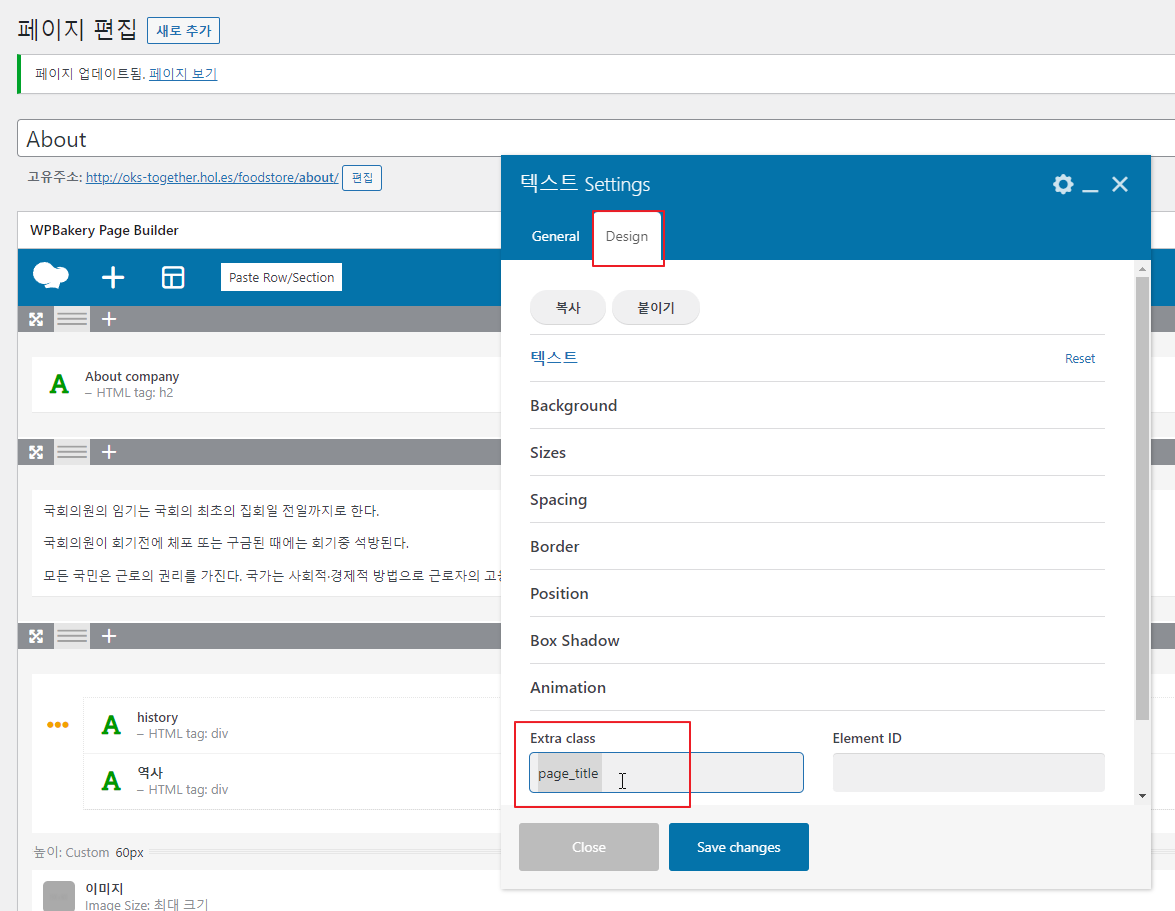Click column layout icon of About company row
Screen dimensions: 1175x911
tap(72, 319)
